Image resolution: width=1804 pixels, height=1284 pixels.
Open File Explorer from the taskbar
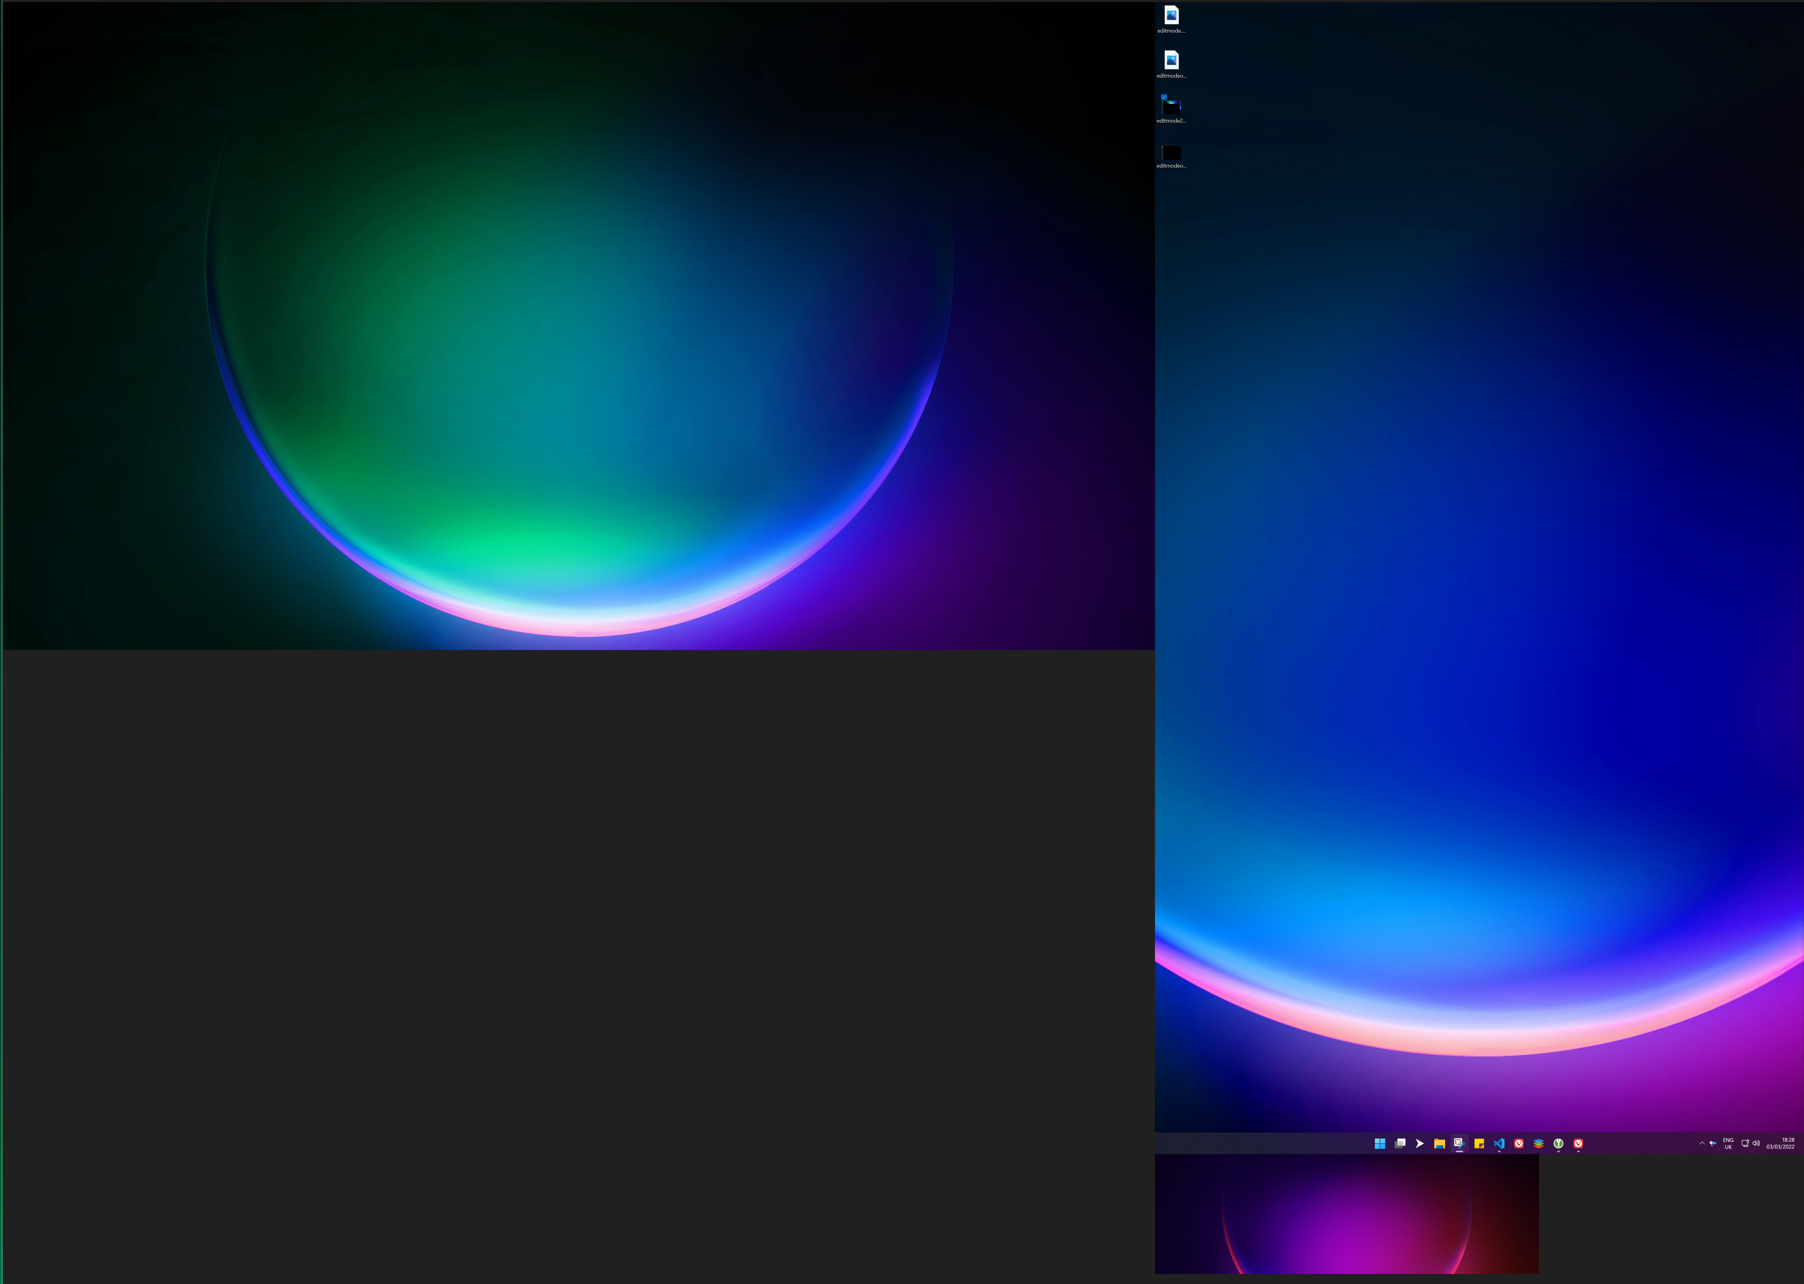[x=1439, y=1143]
